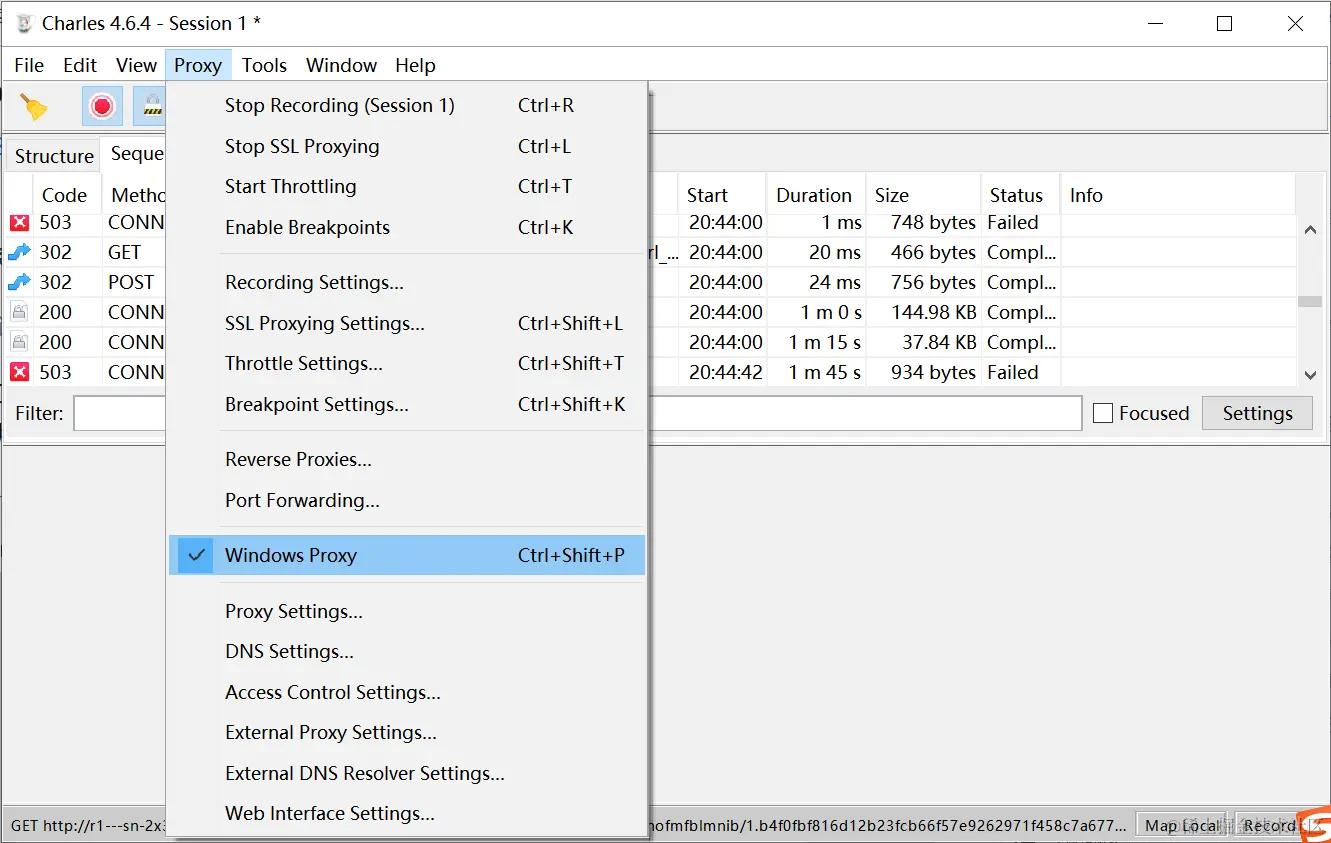
Task: Open Access Control Settings...
Action: pos(407,692)
